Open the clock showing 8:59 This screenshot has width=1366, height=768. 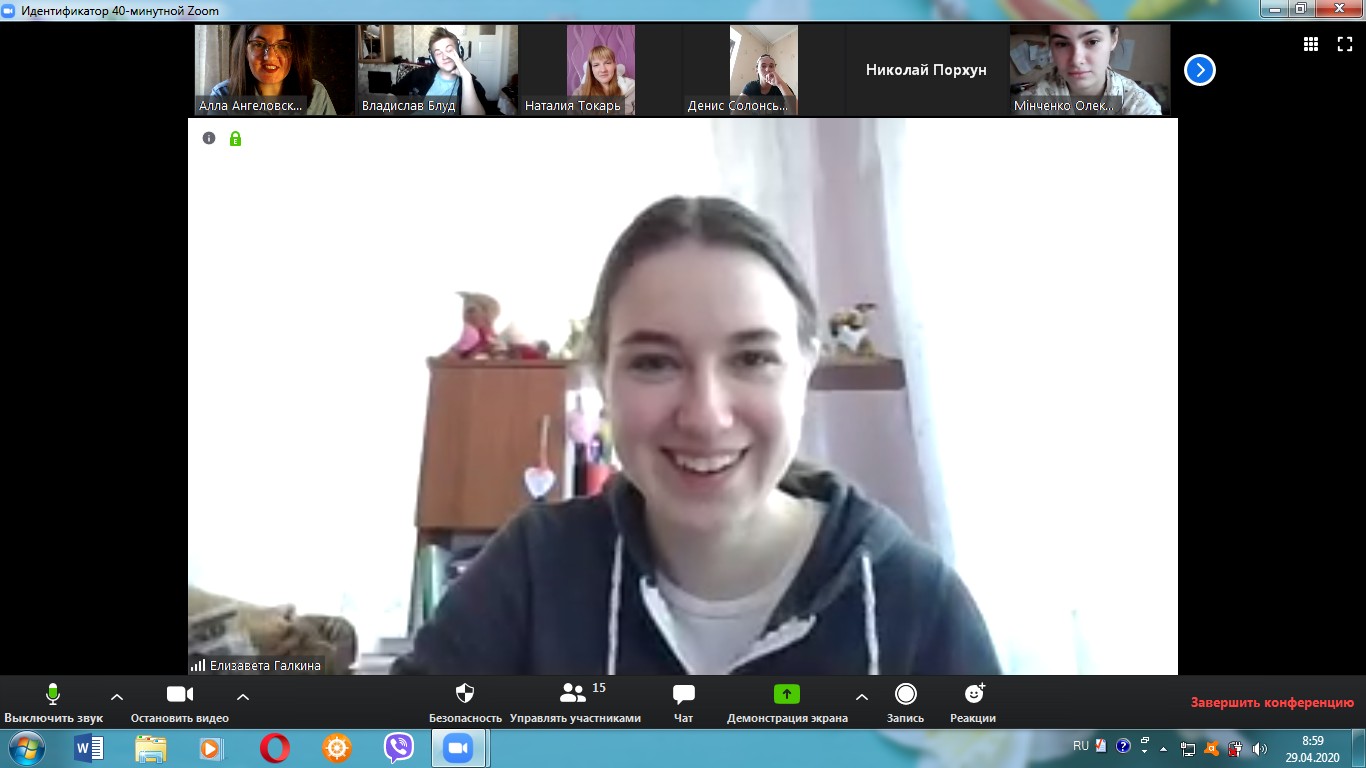click(1313, 749)
